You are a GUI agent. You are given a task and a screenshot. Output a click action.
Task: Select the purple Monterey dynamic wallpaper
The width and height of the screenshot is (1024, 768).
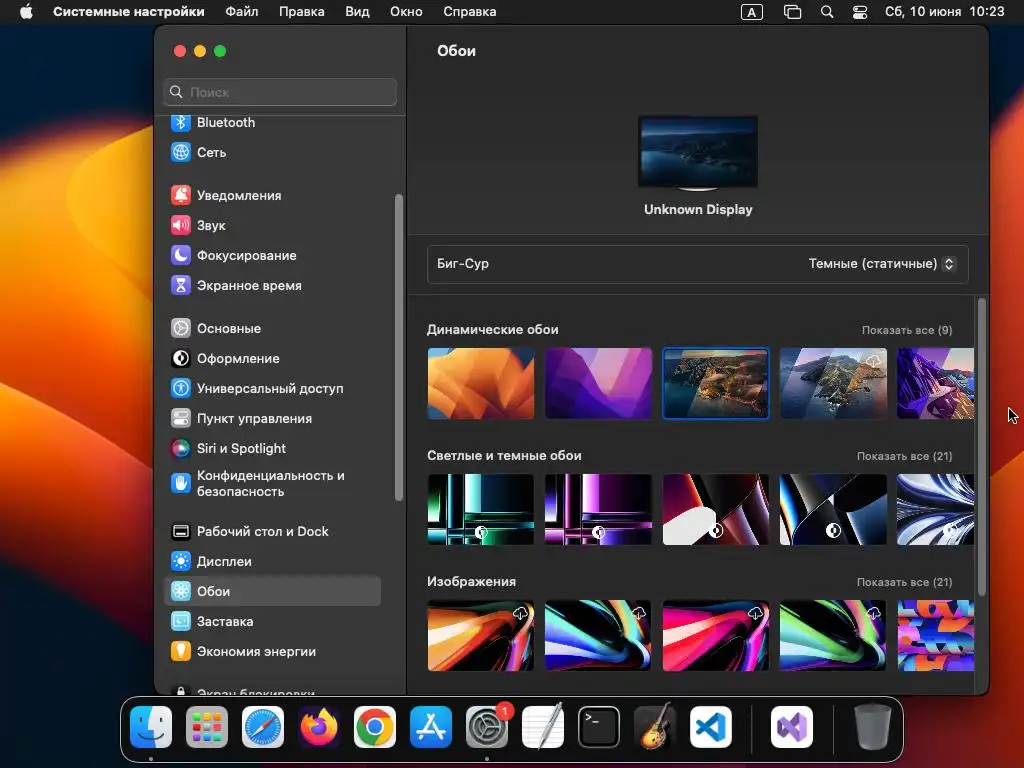point(598,383)
